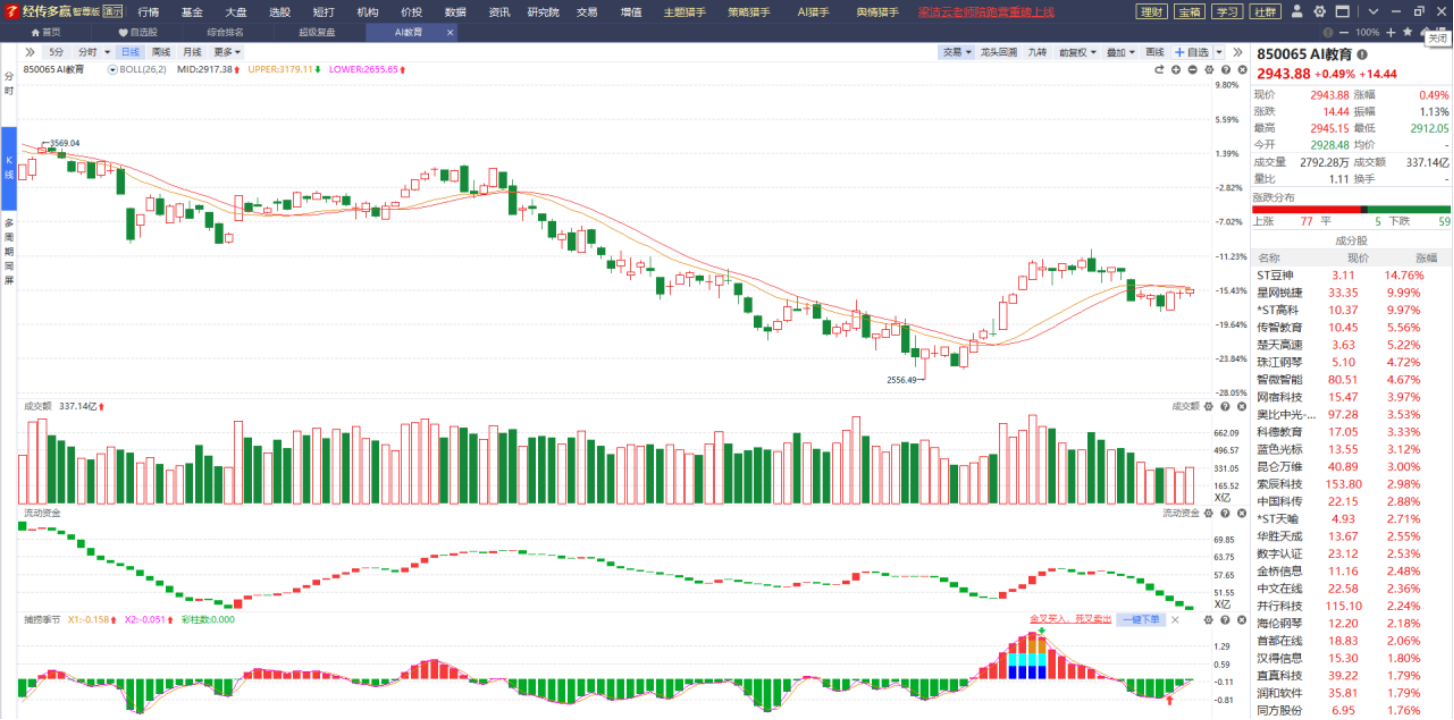Screen dimensions: 1454x720
Task: Switch to 5分 period
Action: 56,52
